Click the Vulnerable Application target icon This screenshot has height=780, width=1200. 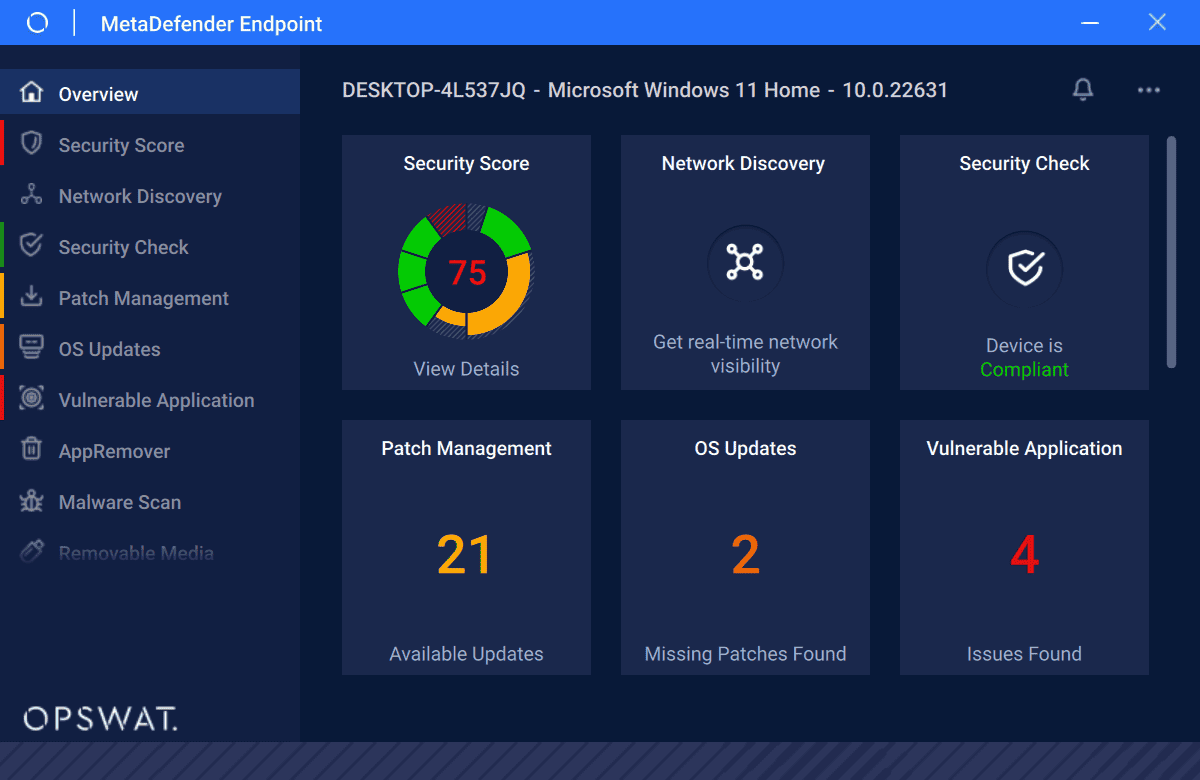pos(32,399)
